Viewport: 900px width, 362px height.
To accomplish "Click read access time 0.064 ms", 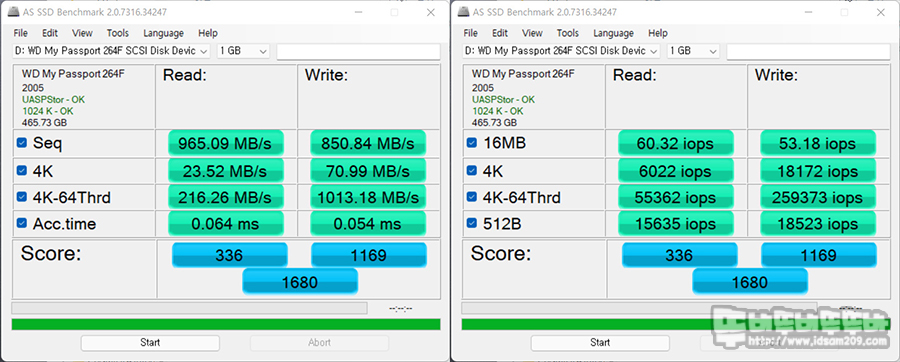I will [226, 223].
